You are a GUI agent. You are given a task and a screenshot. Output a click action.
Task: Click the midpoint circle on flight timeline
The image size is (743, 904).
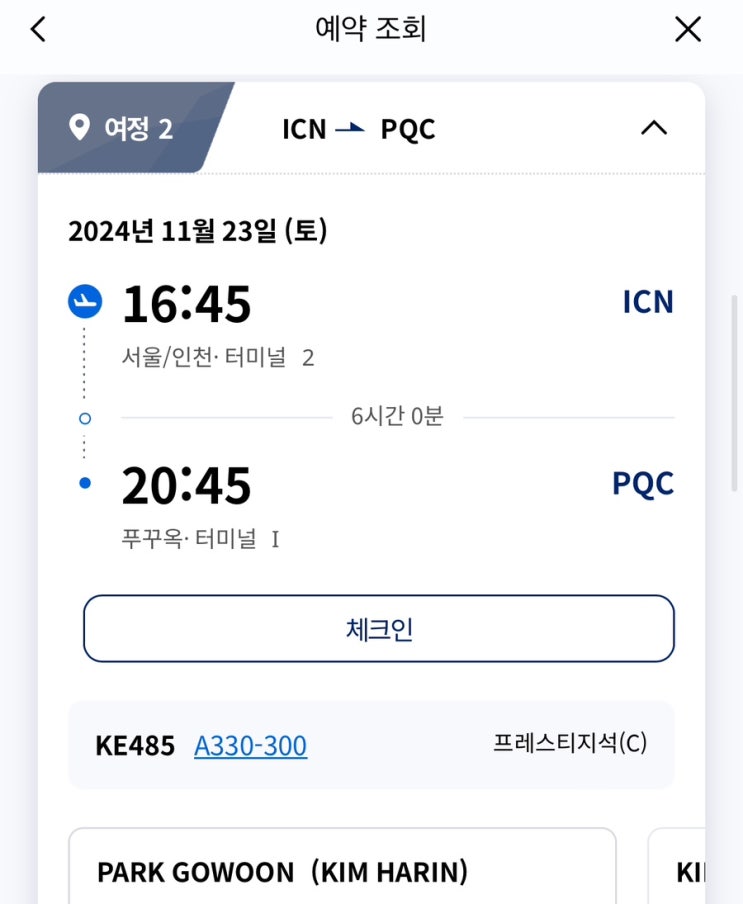coord(85,418)
